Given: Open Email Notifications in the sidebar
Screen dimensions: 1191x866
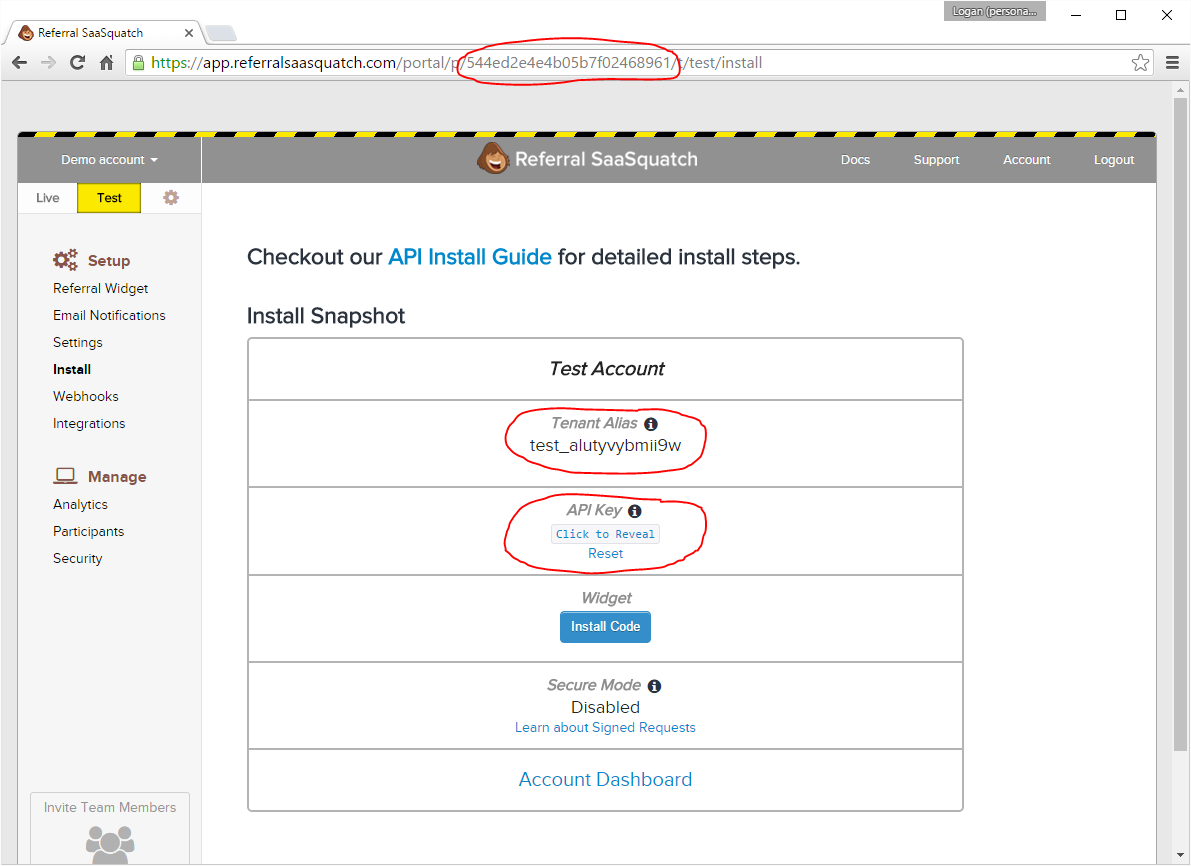Looking at the screenshot, I should 109,315.
